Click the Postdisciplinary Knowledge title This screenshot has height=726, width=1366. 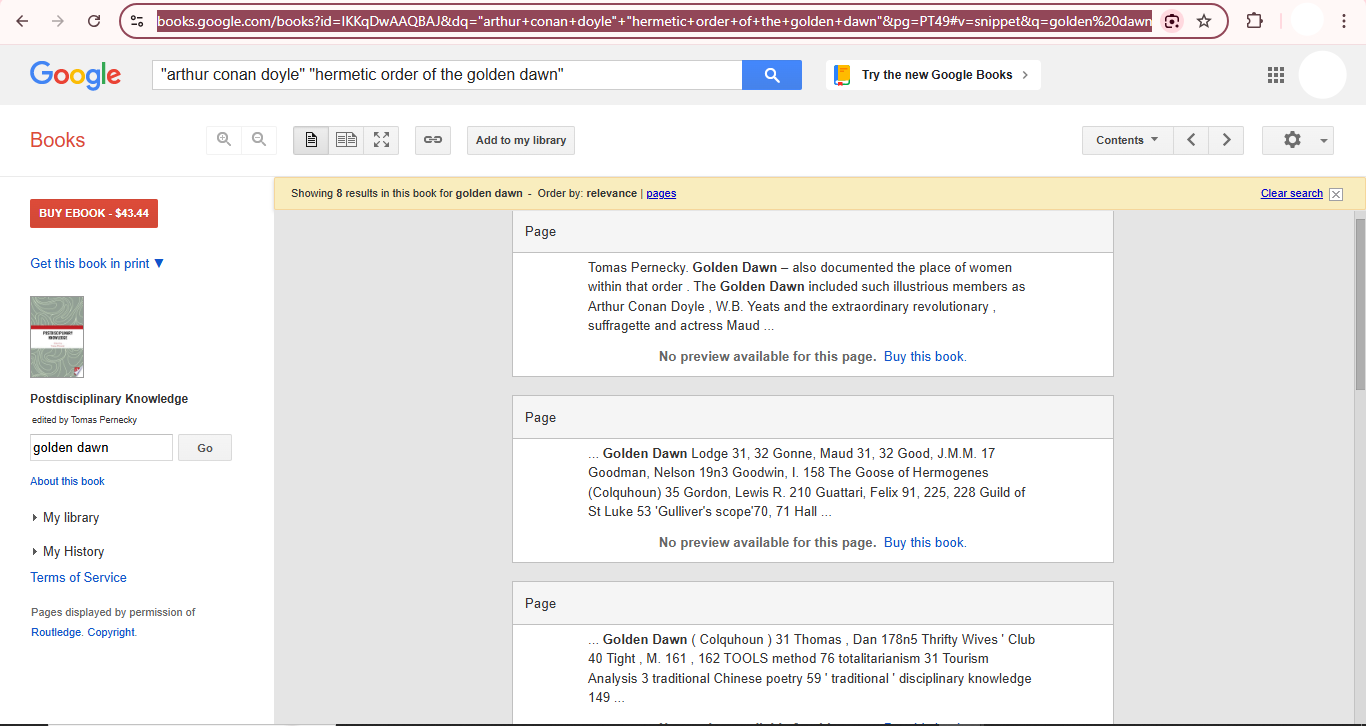pos(109,399)
